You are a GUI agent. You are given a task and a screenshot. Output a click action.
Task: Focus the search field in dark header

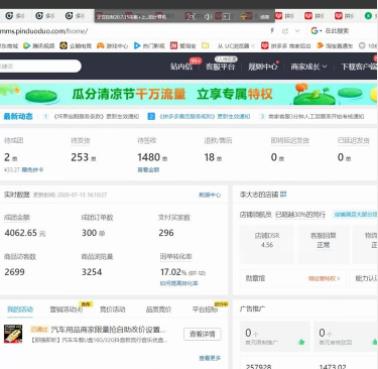point(40,66)
